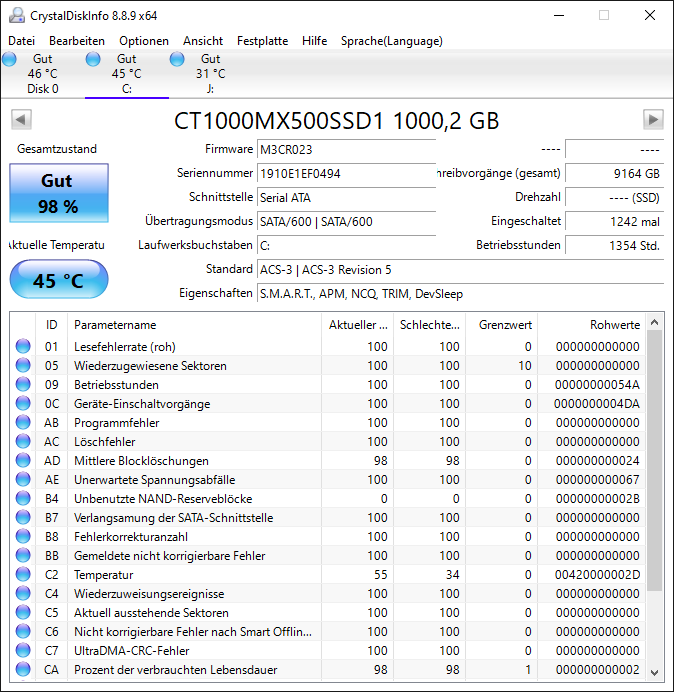
Task: Click the scroll down arrow of attribute list
Action: [655, 672]
